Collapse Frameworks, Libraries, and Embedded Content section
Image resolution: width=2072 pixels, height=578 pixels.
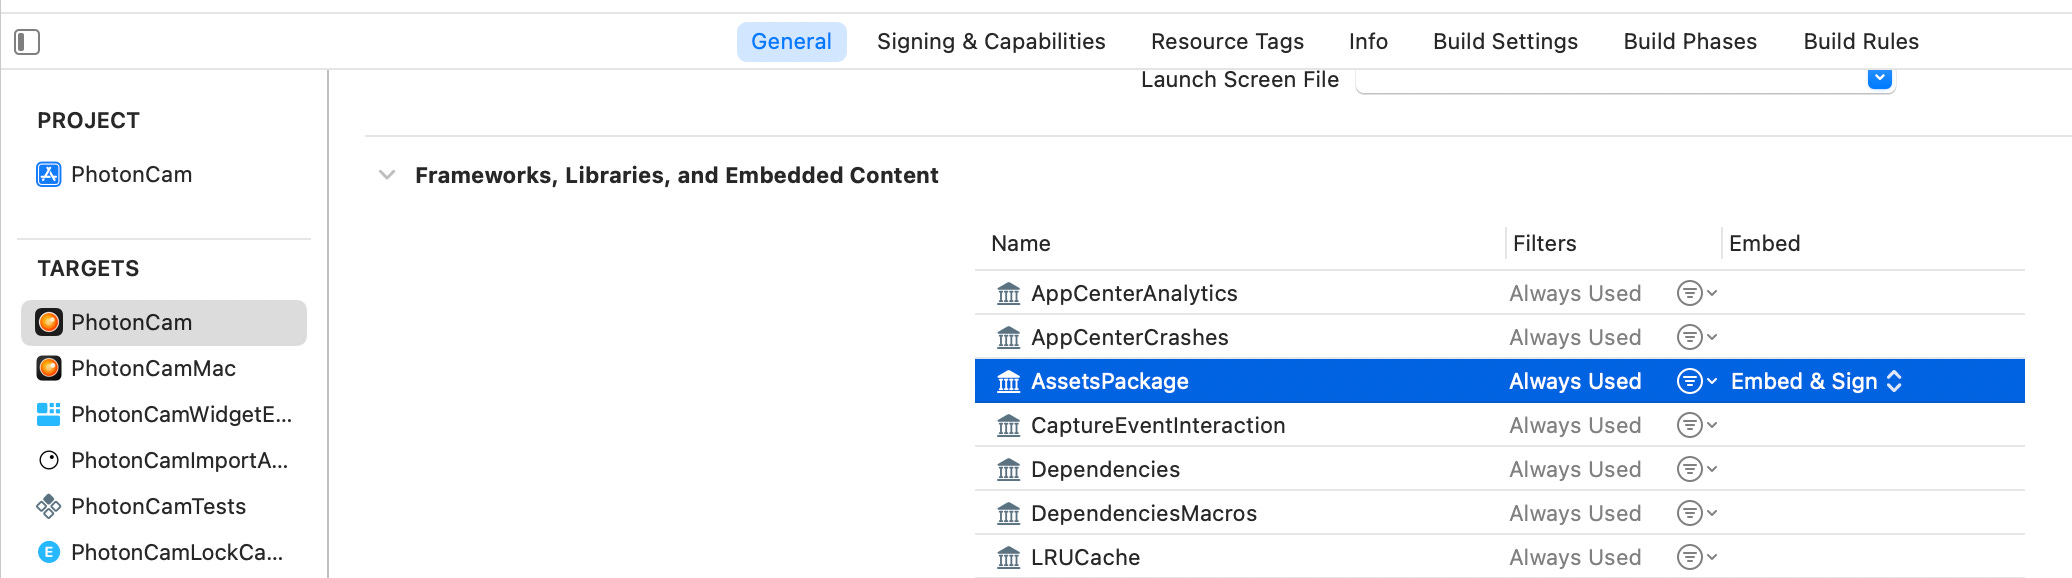click(x=387, y=175)
